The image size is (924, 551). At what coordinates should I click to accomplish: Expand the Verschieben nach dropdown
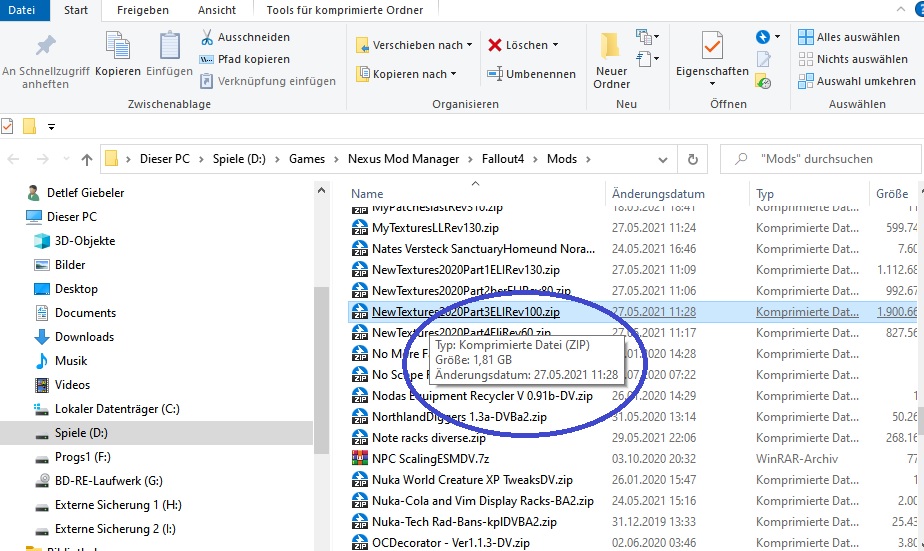click(x=470, y=45)
